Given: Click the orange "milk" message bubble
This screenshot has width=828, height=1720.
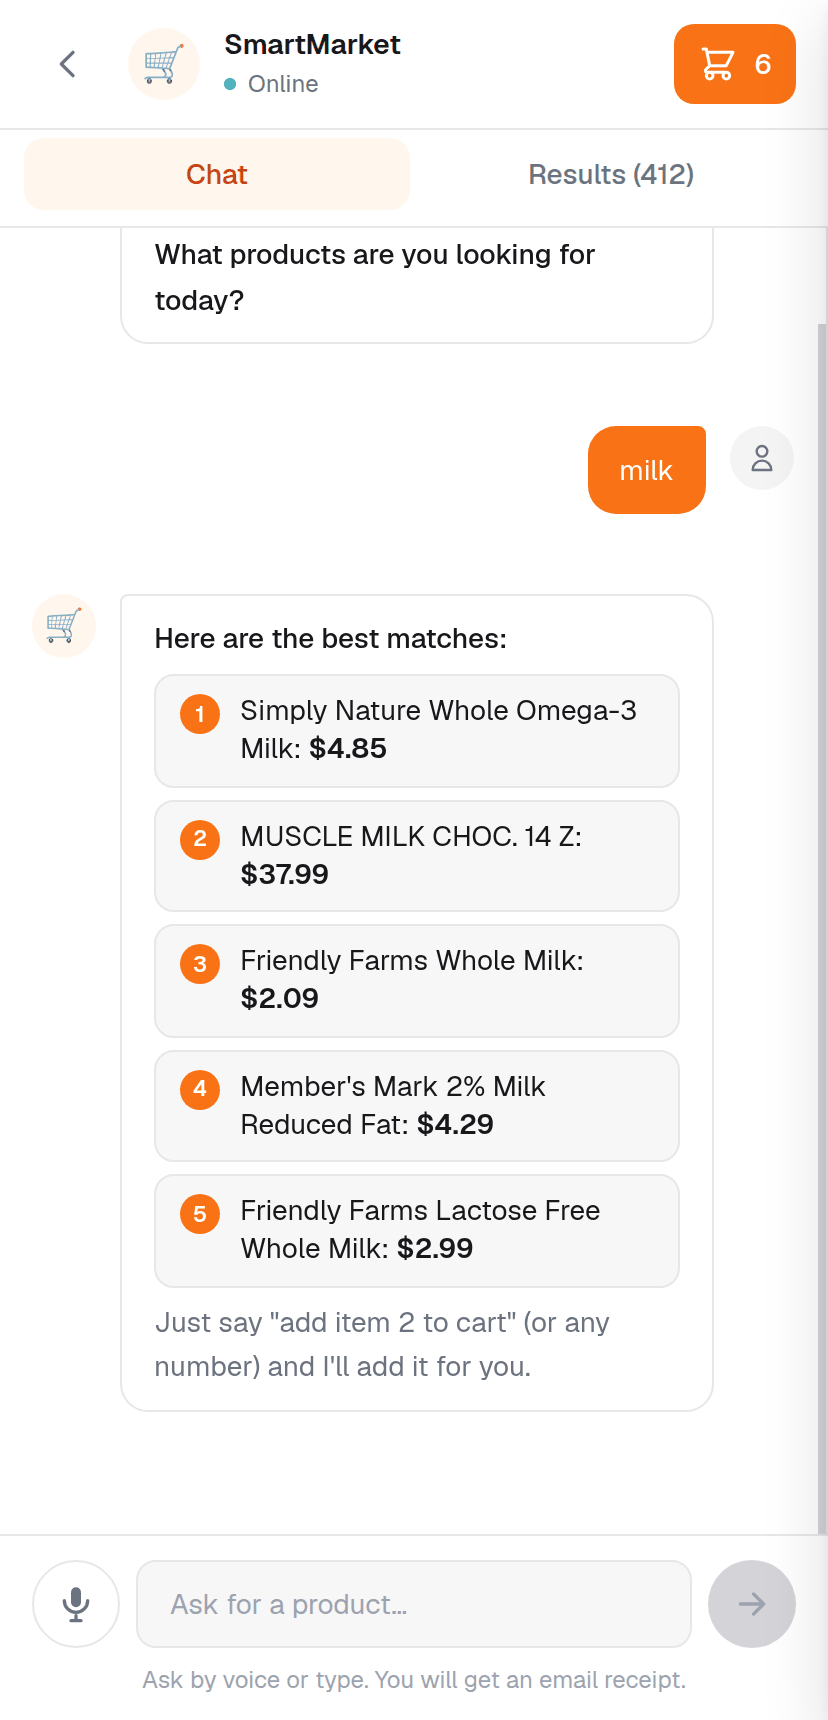Looking at the screenshot, I should click(x=647, y=470).
